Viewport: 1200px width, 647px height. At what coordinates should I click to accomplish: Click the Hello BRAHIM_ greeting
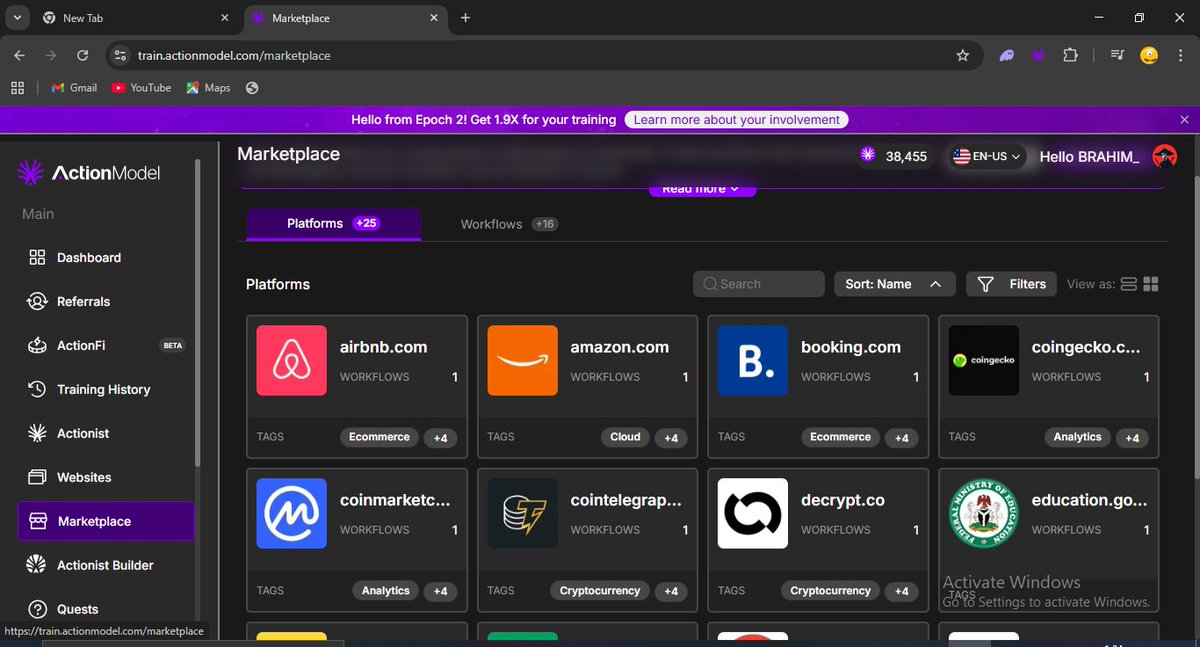point(1089,157)
